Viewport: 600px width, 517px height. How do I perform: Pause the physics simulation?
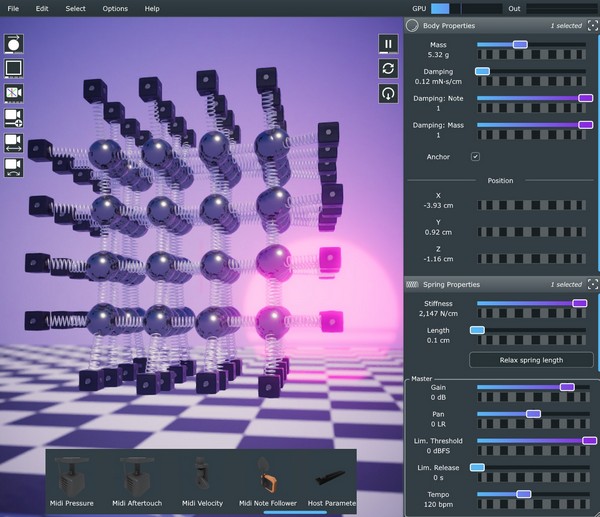tap(388, 44)
